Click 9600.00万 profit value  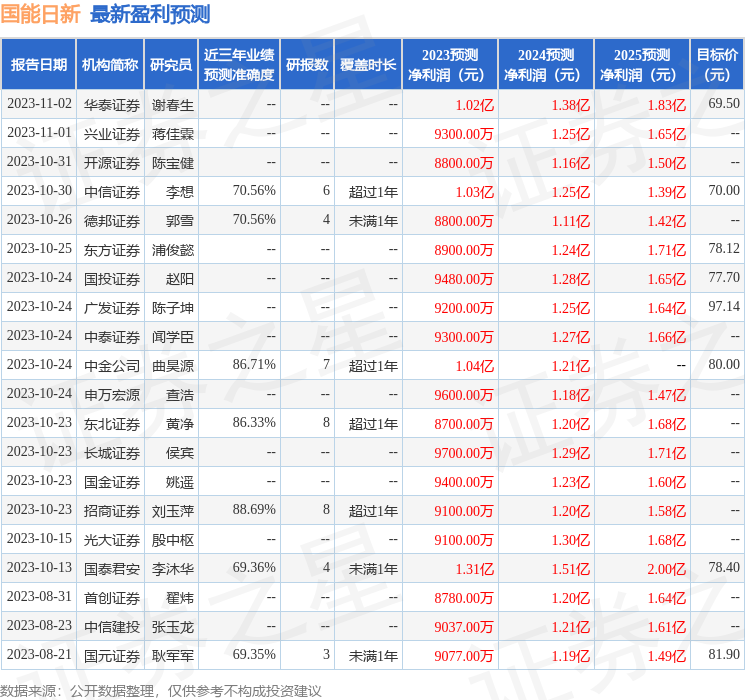click(x=464, y=395)
